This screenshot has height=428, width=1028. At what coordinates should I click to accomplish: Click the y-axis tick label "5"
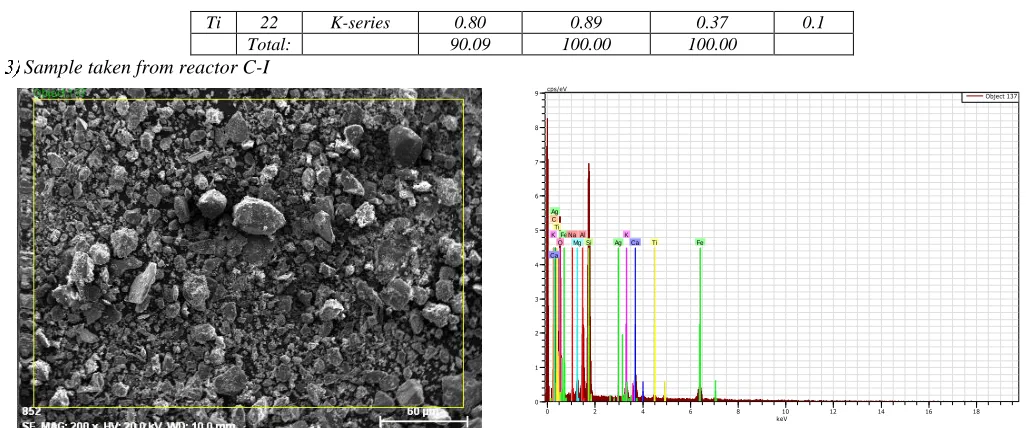536,230
